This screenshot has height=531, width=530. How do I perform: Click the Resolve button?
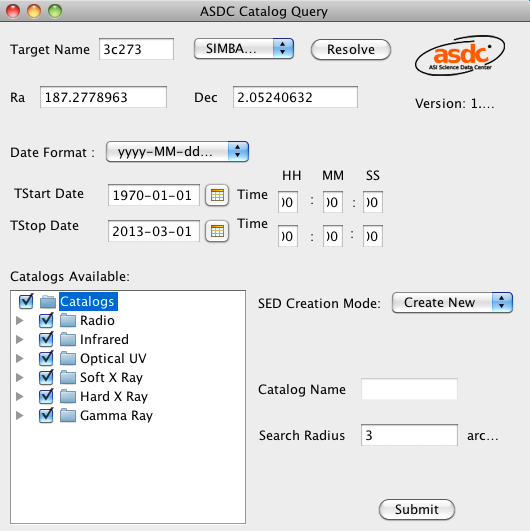pyautogui.click(x=351, y=49)
